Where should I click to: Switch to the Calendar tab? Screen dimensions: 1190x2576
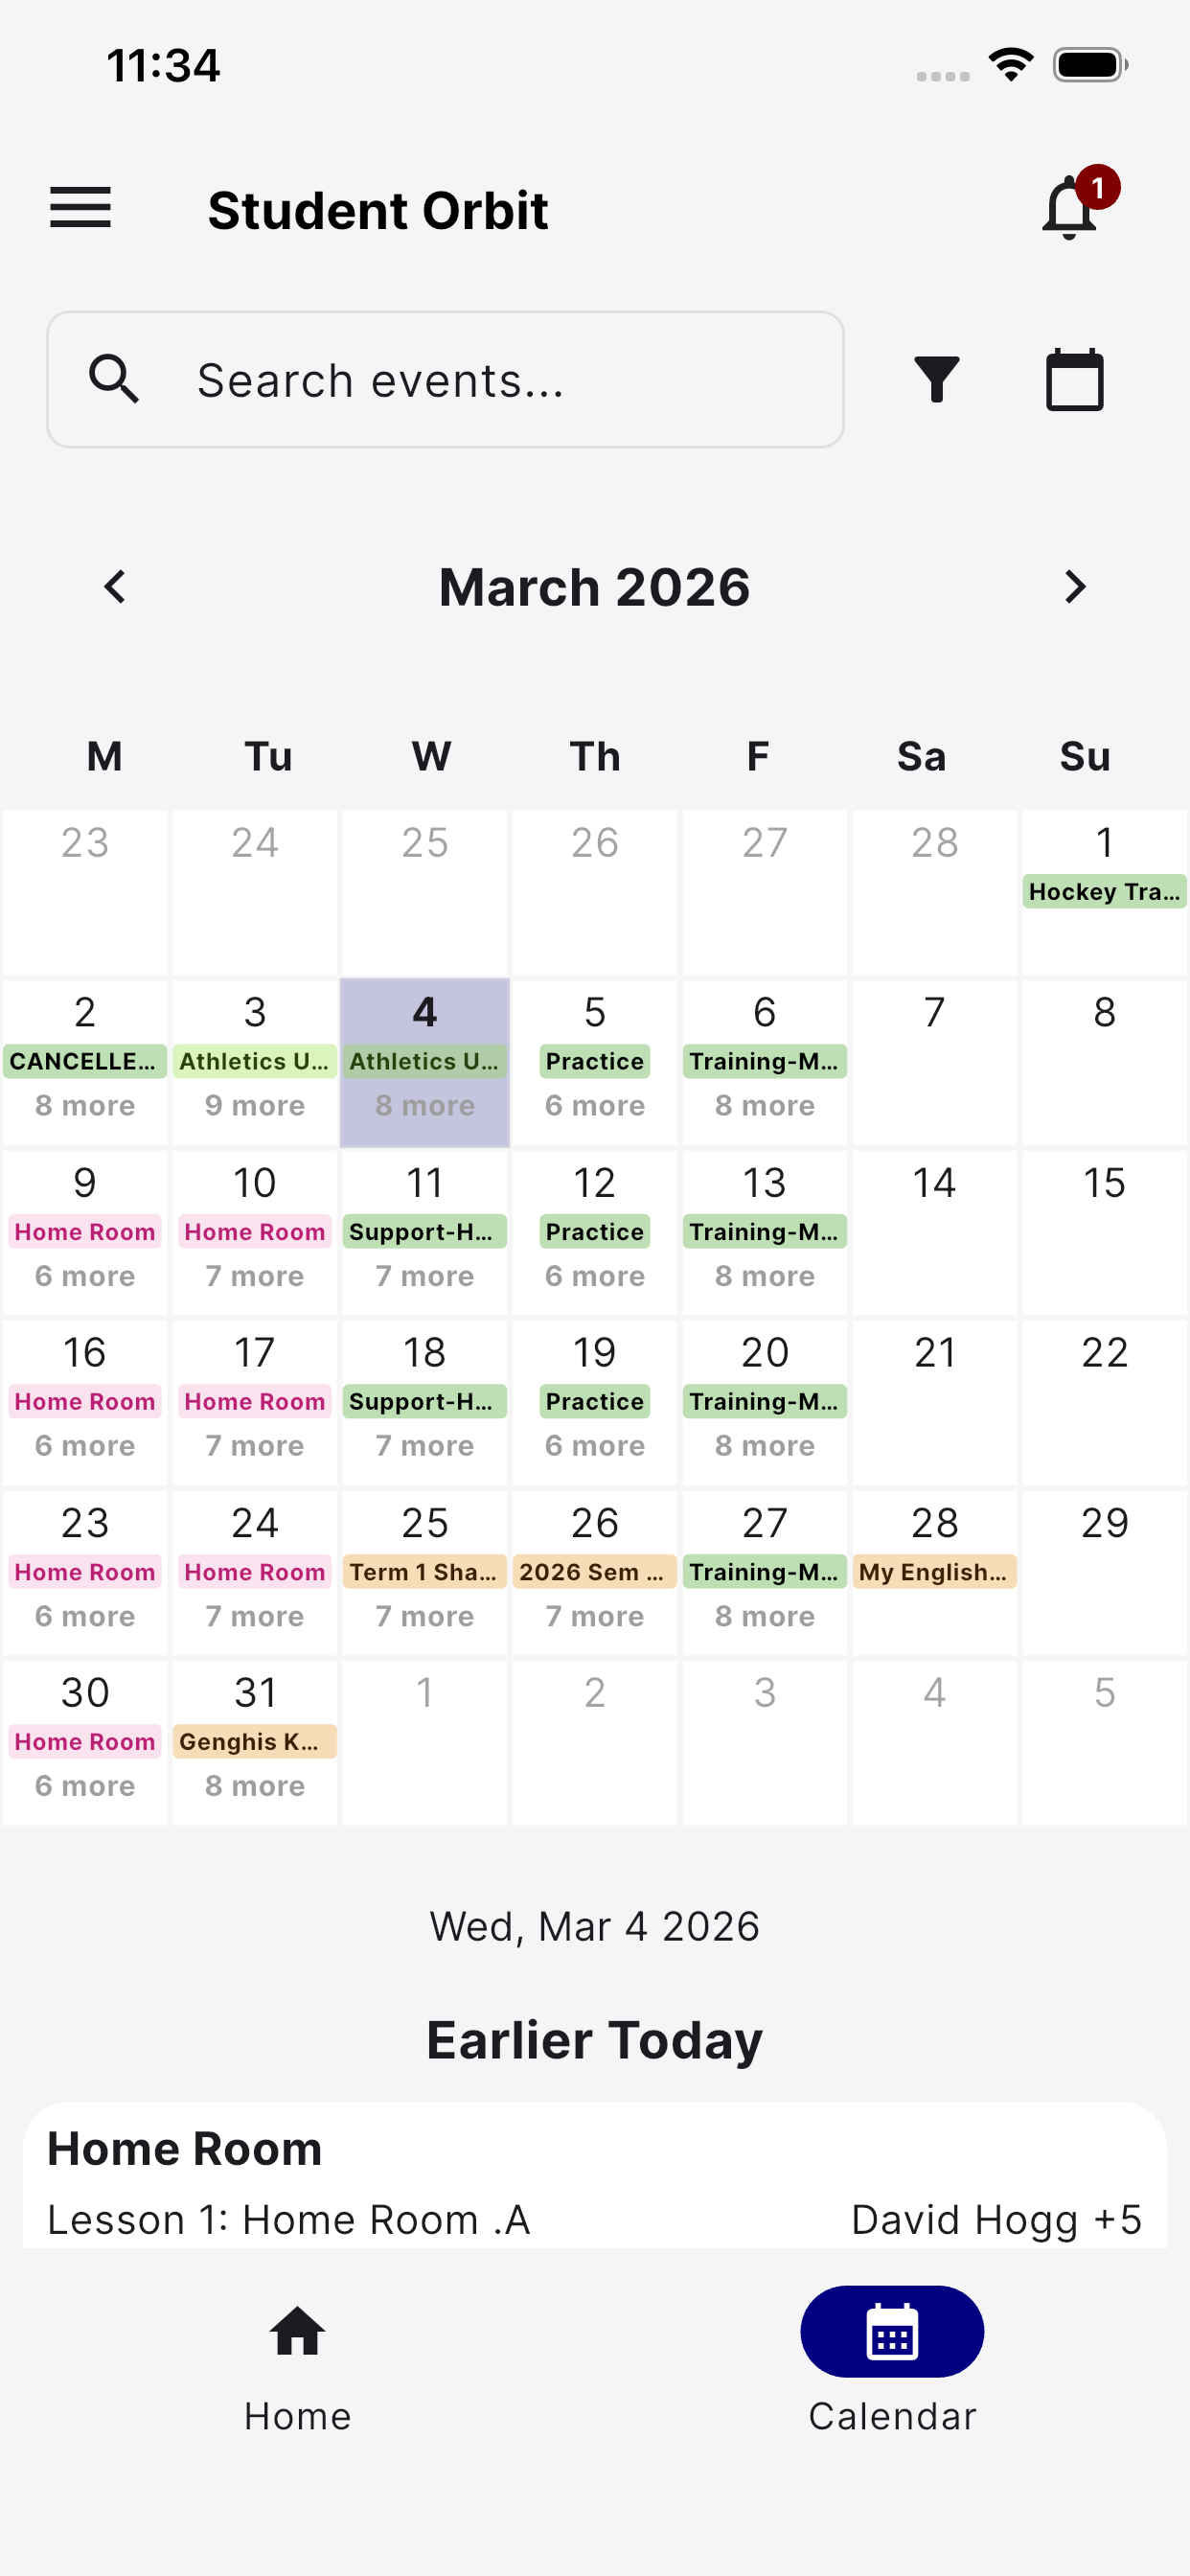click(892, 2360)
